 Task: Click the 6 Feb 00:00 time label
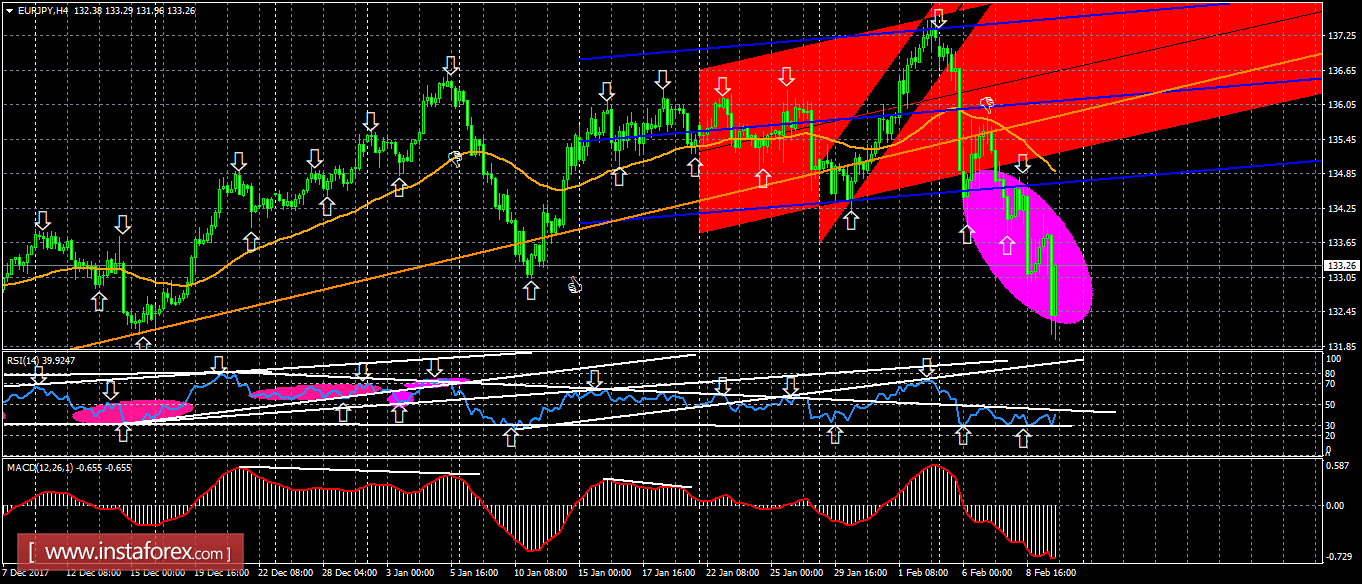988,574
